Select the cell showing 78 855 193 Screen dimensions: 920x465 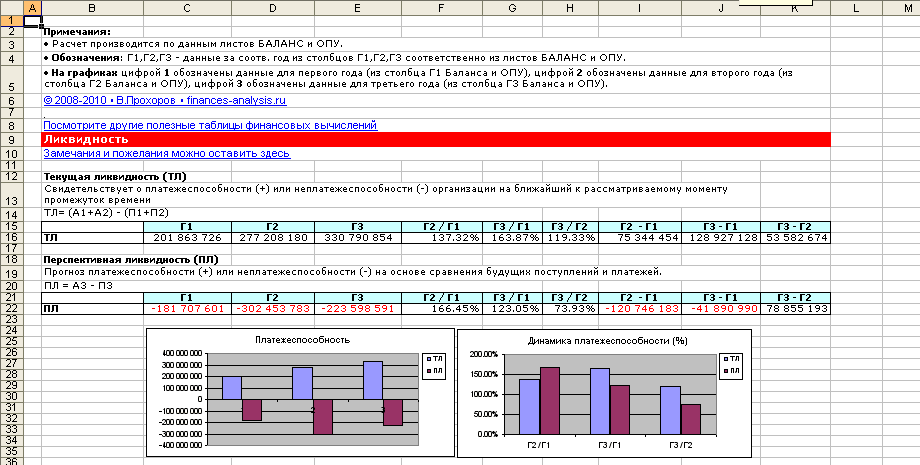pyautogui.click(x=796, y=308)
